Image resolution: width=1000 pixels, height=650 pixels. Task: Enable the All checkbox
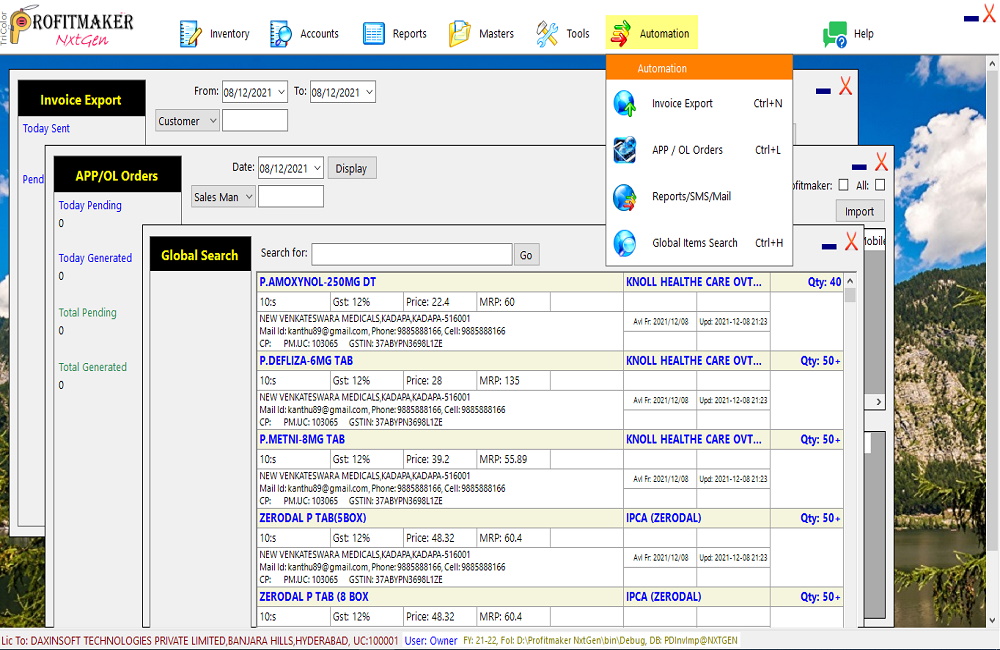pyautogui.click(x=880, y=185)
